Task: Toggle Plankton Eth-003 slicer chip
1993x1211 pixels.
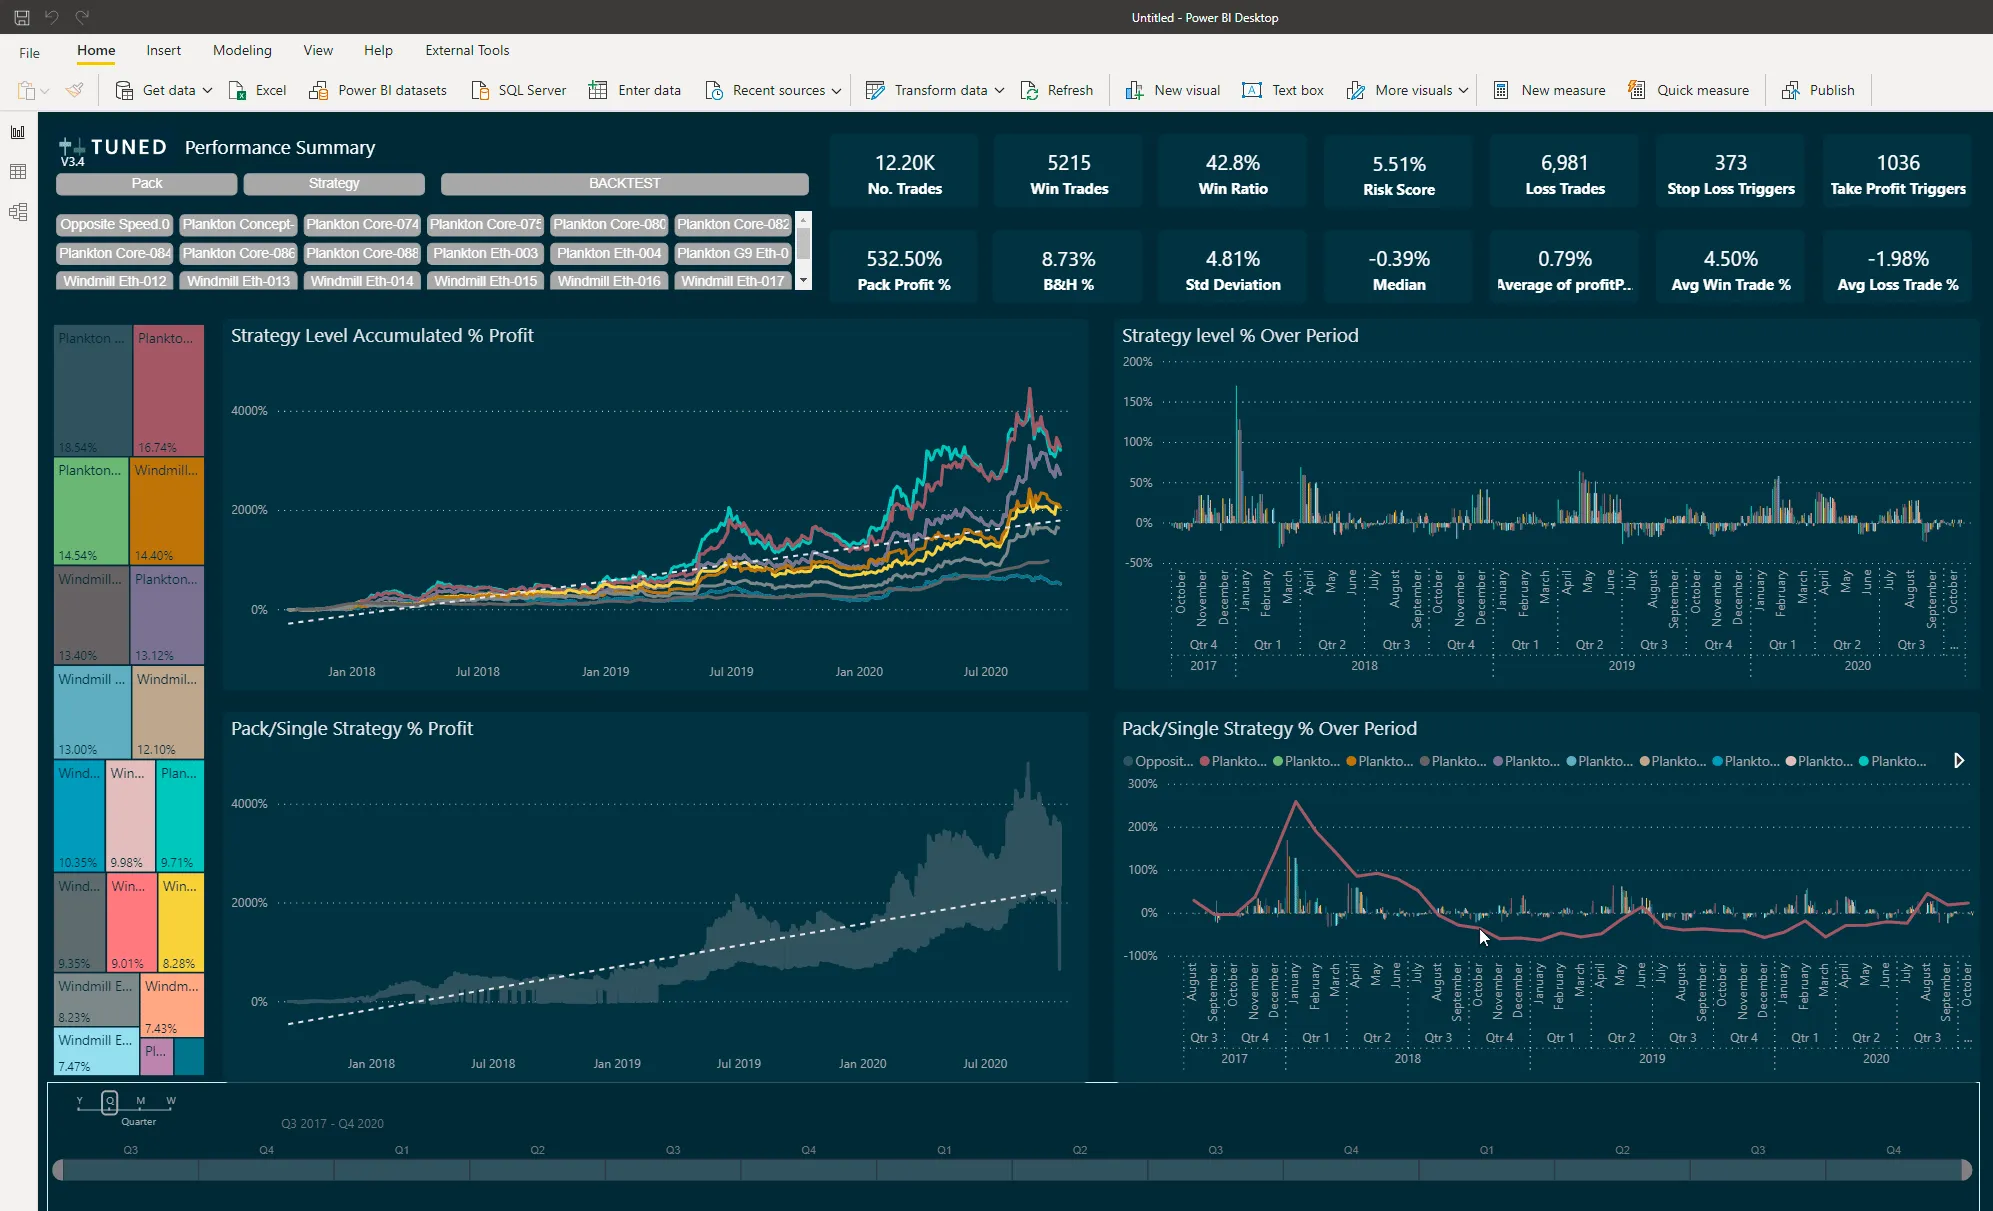Action: tap(486, 253)
